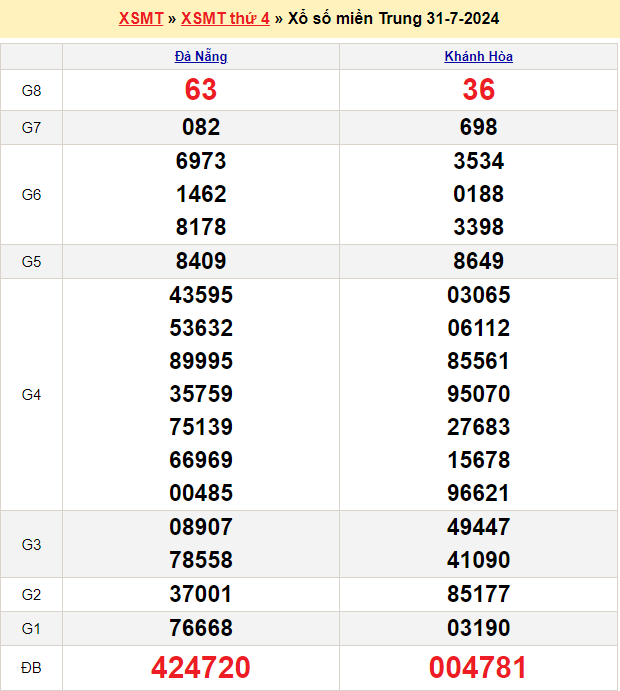Select Đà Nẵng G6 number 1462
The image size is (620, 691).
pyautogui.click(x=201, y=194)
